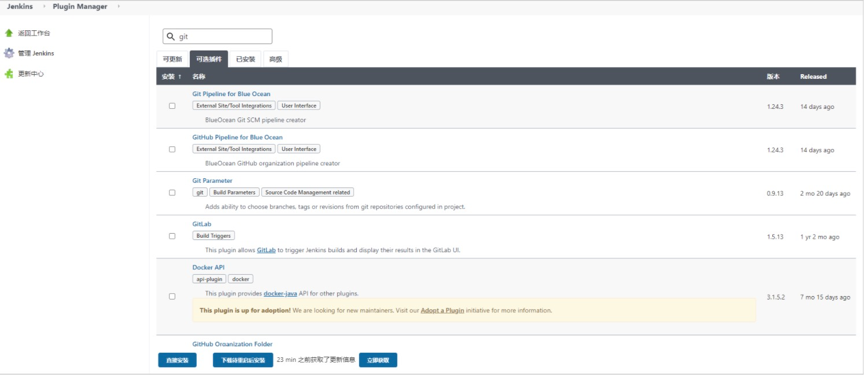
Task: Select the Docker API plugin checkbox
Action: tap(172, 296)
